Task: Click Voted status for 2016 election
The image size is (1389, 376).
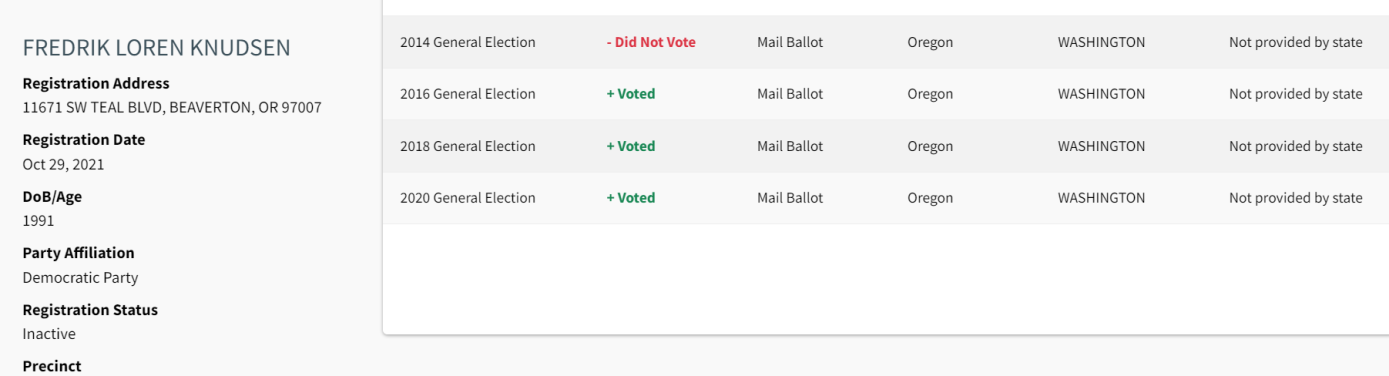Action: pos(631,94)
